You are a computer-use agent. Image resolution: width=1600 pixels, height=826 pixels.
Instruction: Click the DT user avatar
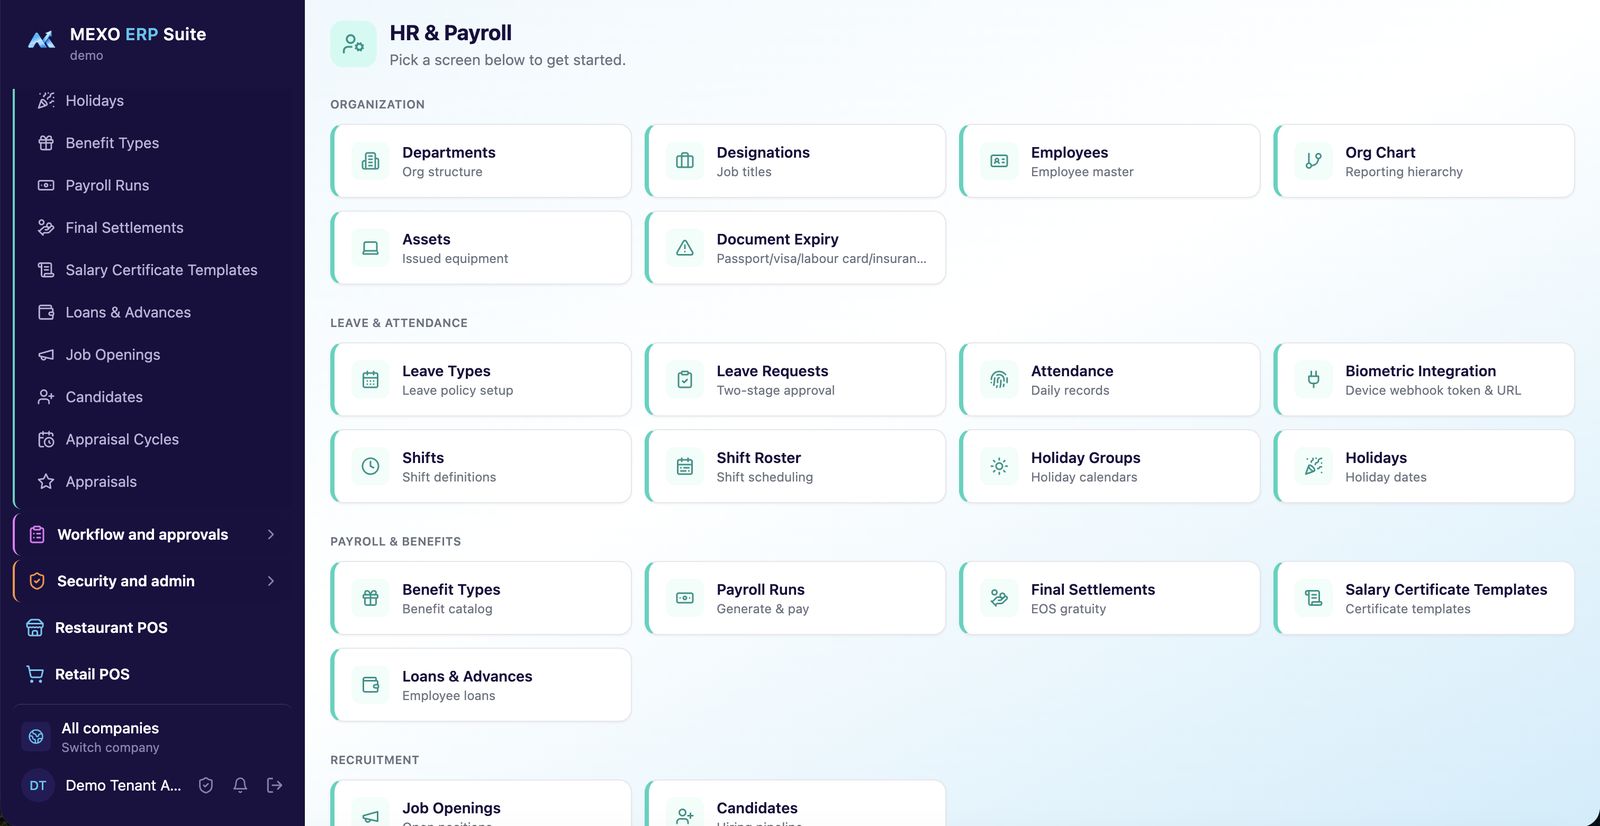pos(38,786)
